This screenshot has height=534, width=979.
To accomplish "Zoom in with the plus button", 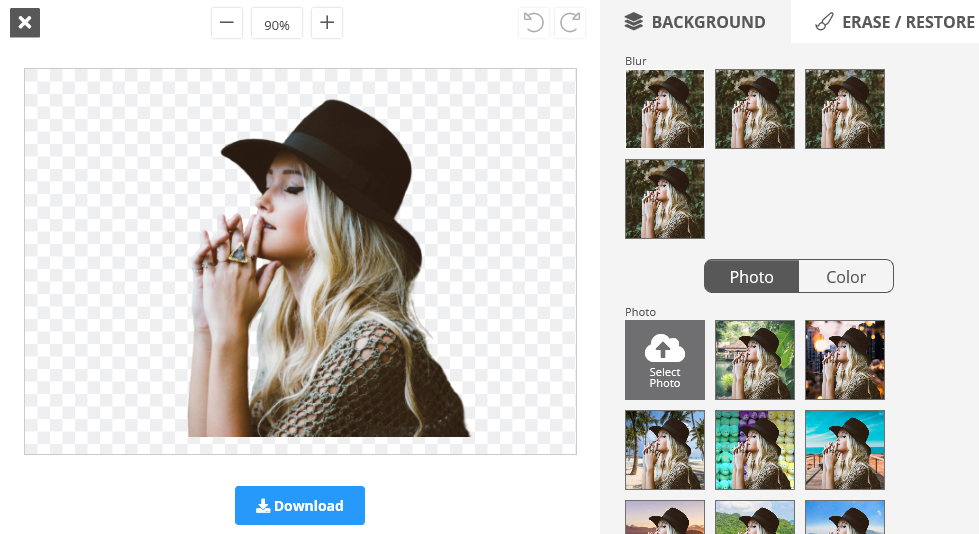I will [x=327, y=23].
